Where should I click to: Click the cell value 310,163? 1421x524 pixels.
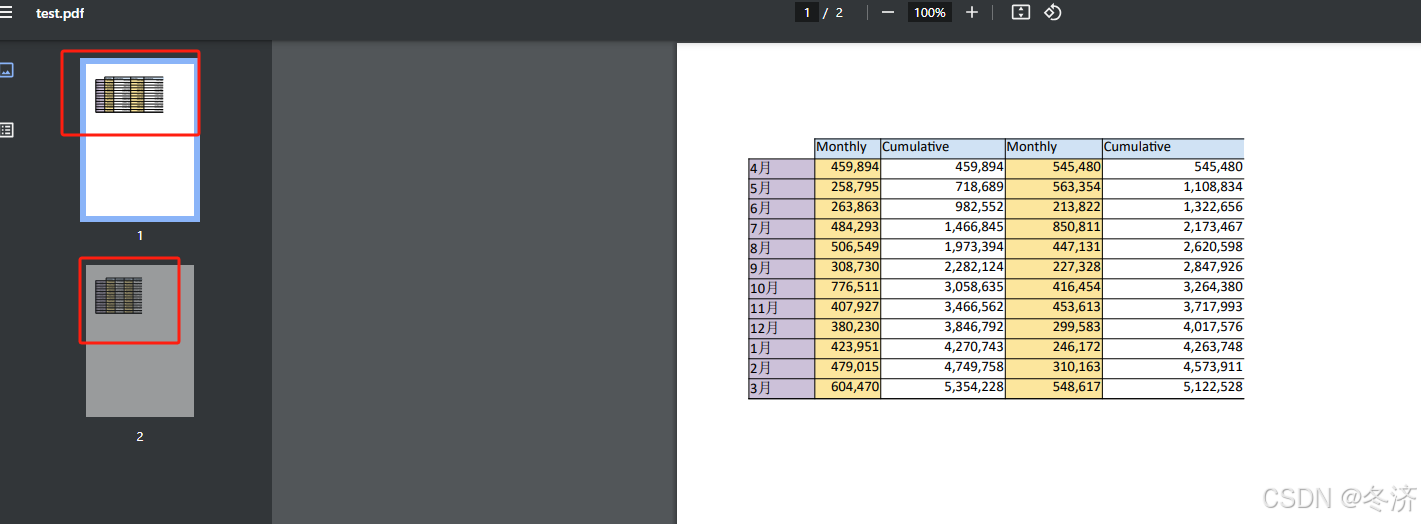1076,367
